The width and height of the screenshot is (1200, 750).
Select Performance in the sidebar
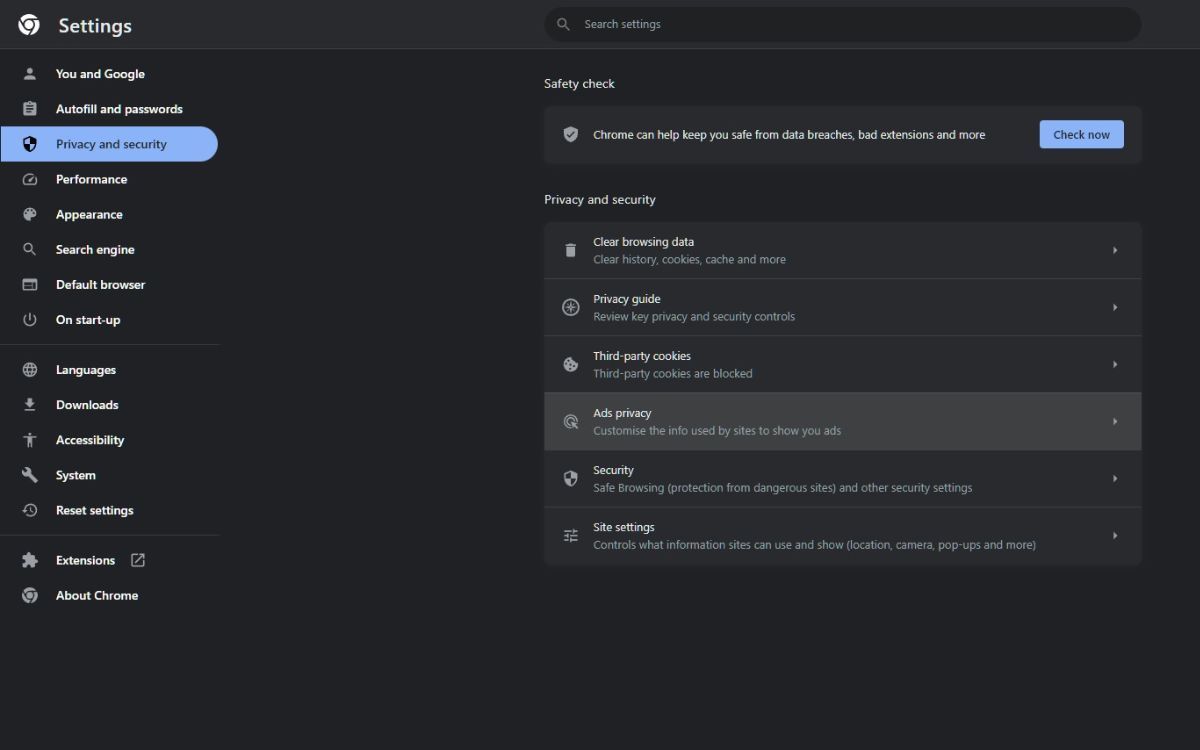point(91,179)
